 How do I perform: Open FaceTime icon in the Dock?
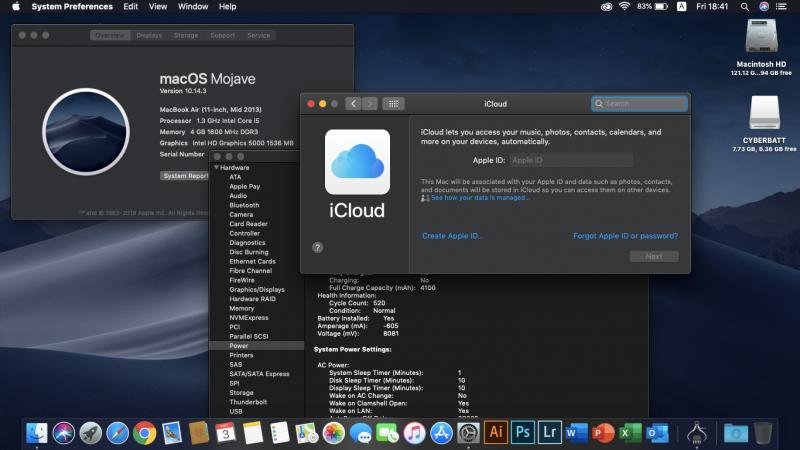pyautogui.click(x=388, y=433)
